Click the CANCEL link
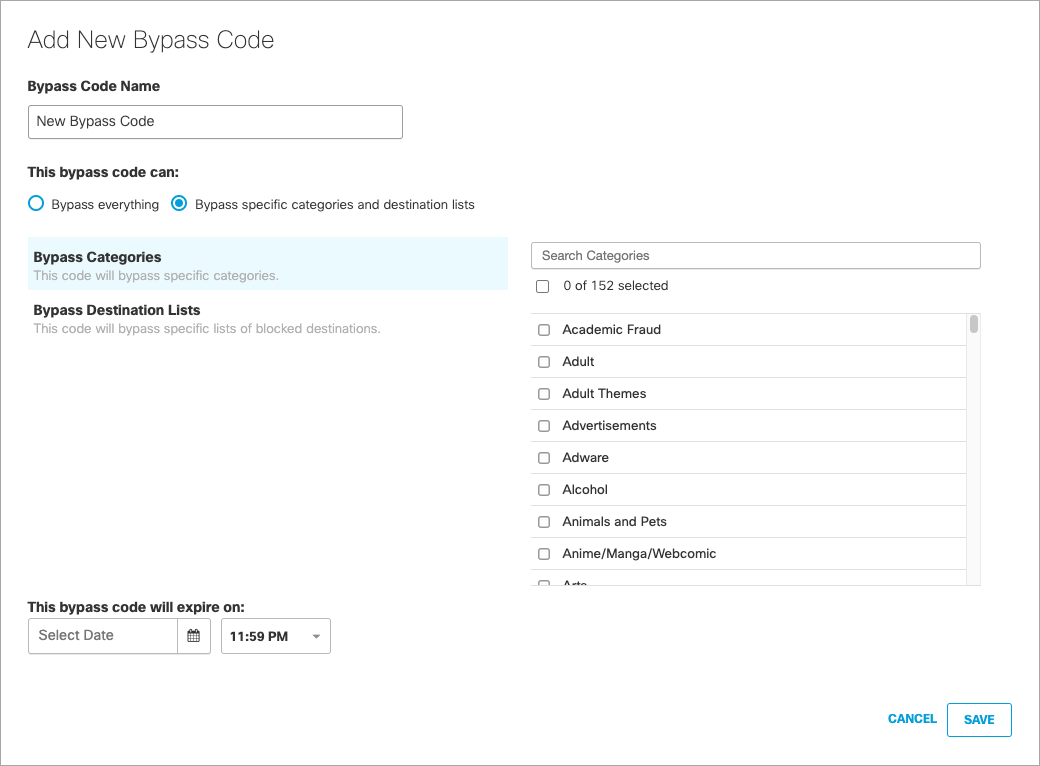 coord(911,719)
